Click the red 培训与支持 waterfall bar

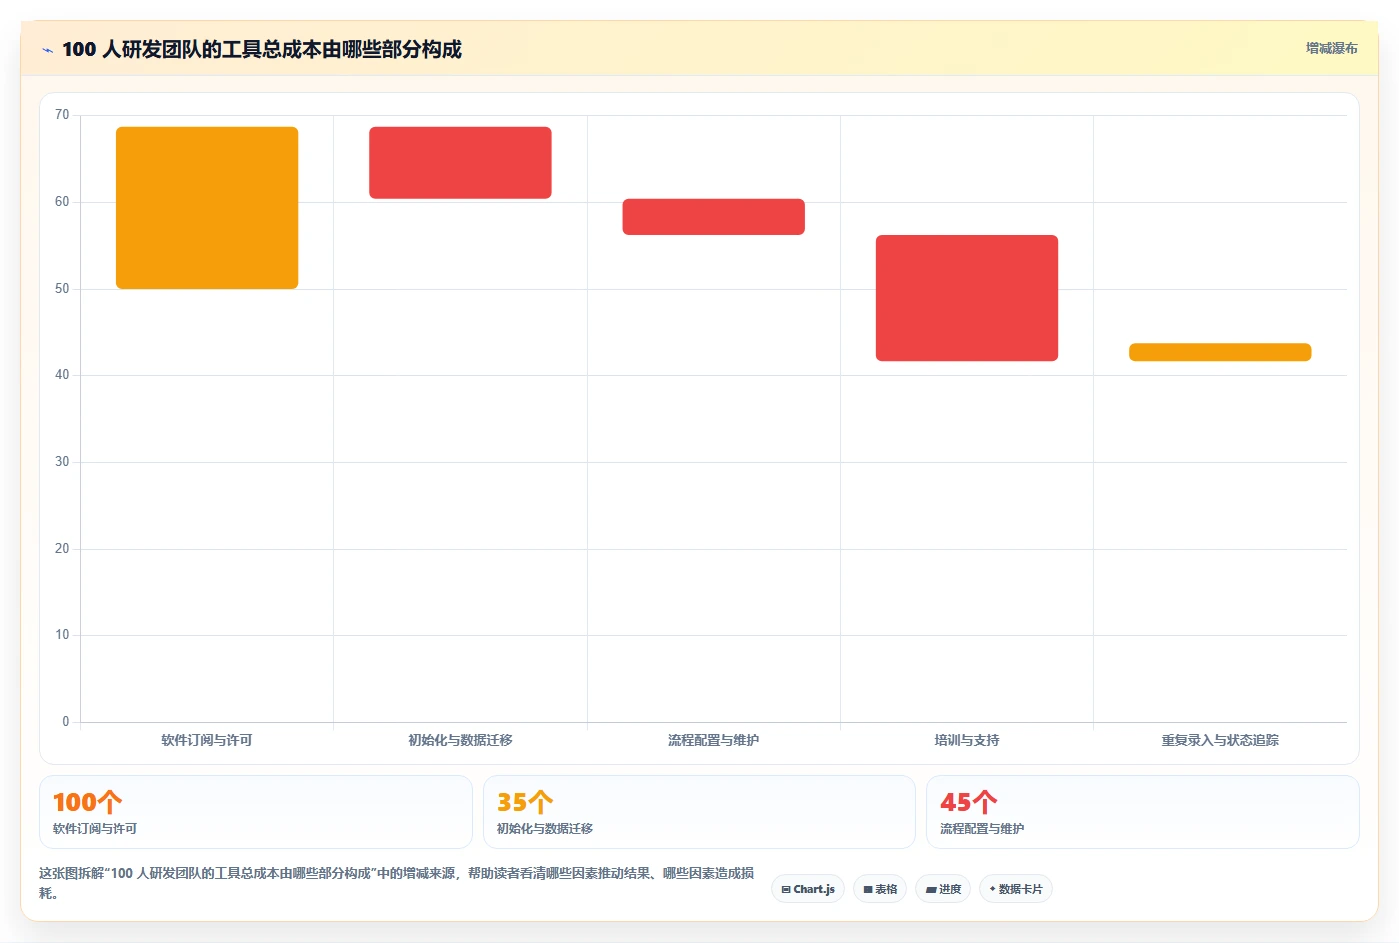[x=967, y=298]
